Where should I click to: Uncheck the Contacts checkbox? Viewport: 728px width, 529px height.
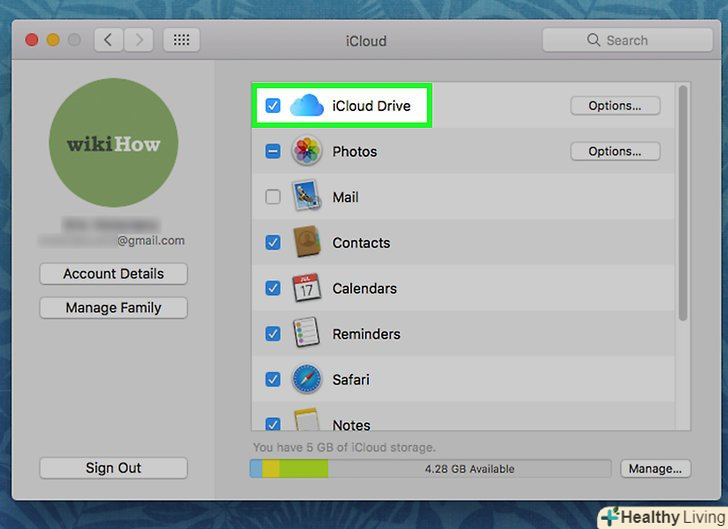click(273, 242)
